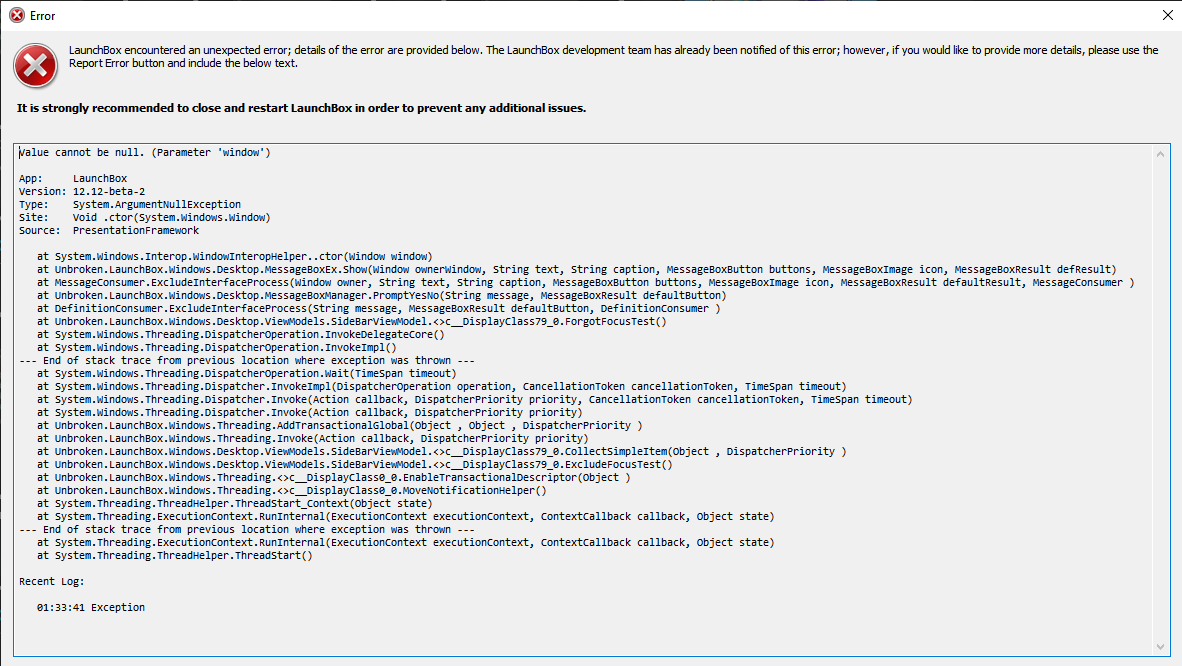Click the 'CollectSimpleItem' stack trace line

tap(442, 451)
